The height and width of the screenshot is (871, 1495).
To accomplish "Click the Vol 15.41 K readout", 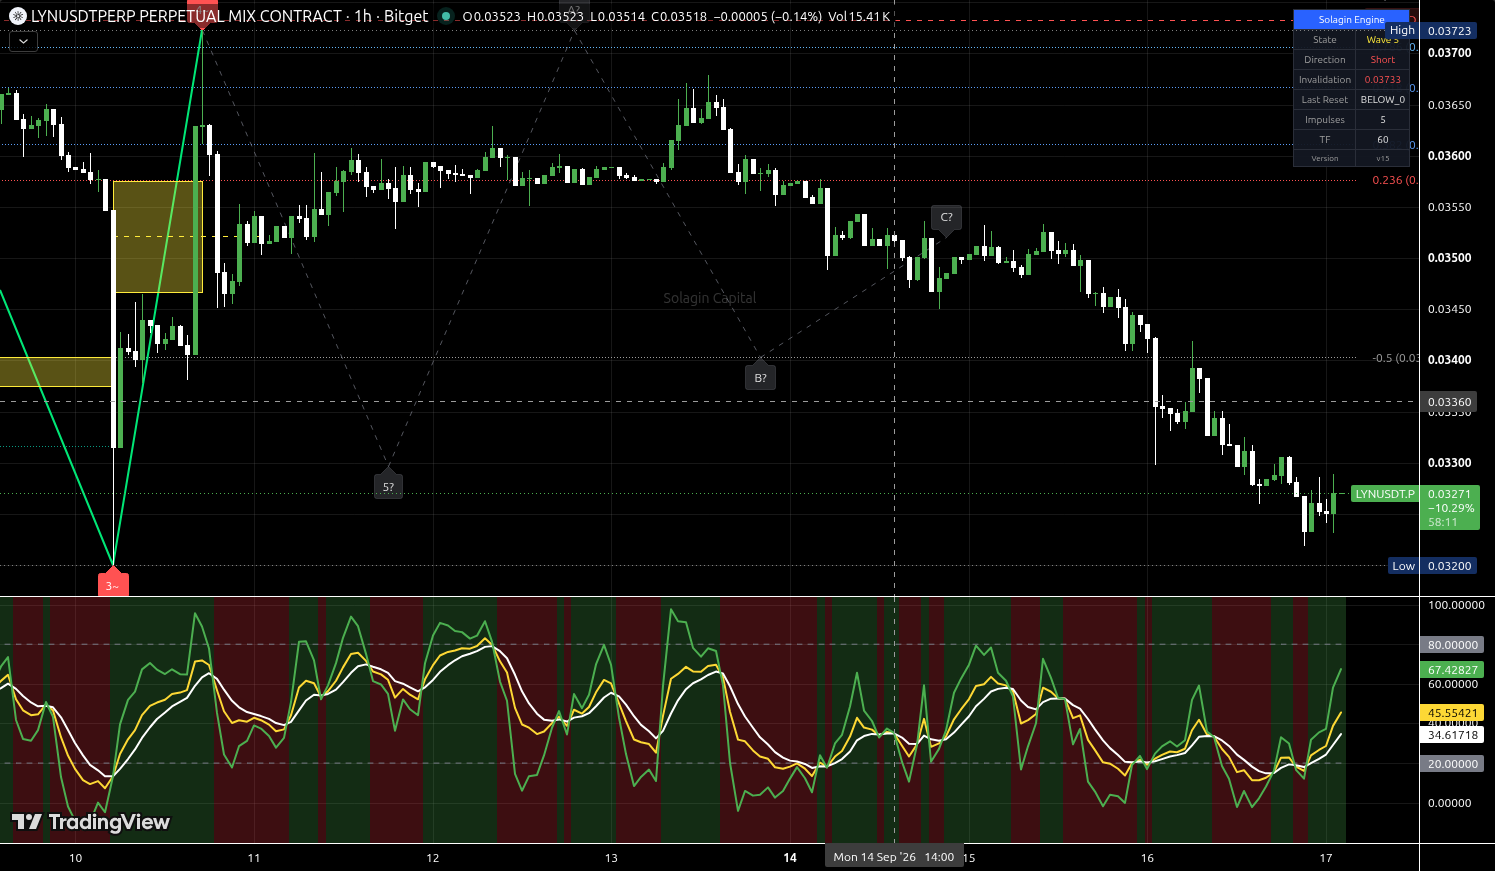I will coord(859,17).
